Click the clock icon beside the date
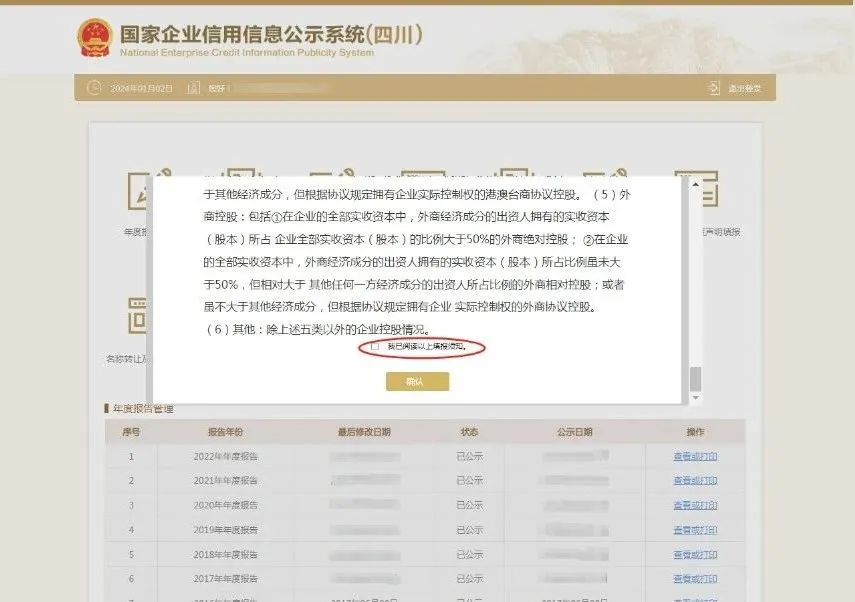The height and width of the screenshot is (602, 855). (x=95, y=88)
